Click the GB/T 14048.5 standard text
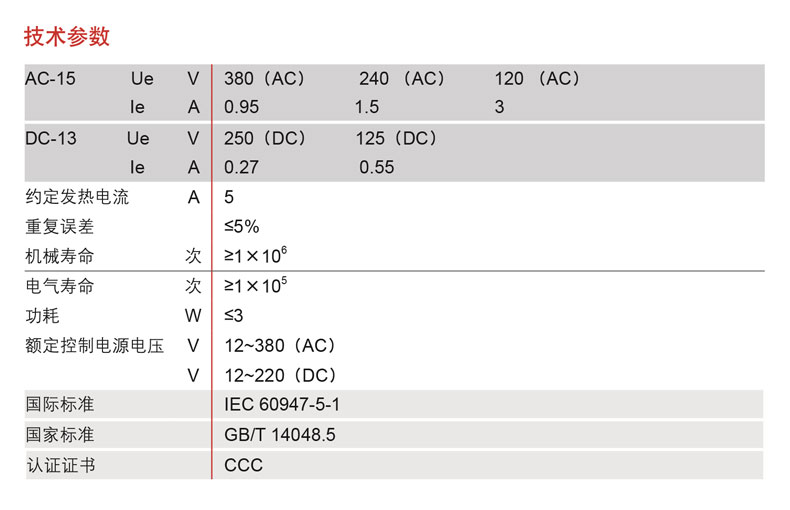Image resolution: width=790 pixels, height=510 pixels. pyautogui.click(x=280, y=435)
